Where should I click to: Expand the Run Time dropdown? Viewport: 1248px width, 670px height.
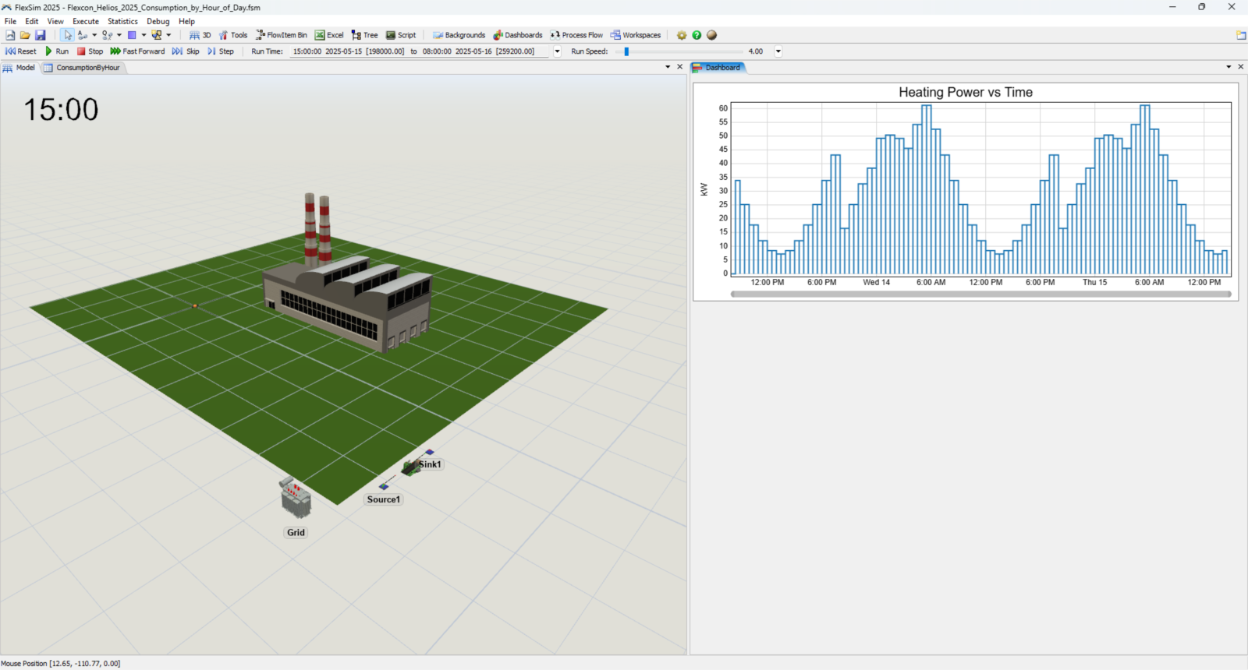pyautogui.click(x=557, y=51)
